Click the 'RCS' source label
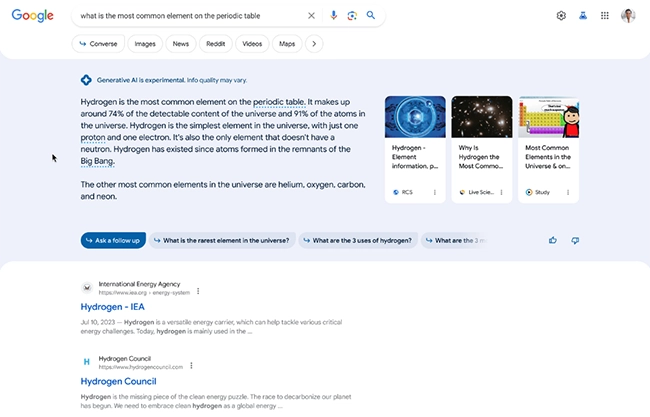This screenshot has width=650, height=417. (407, 192)
